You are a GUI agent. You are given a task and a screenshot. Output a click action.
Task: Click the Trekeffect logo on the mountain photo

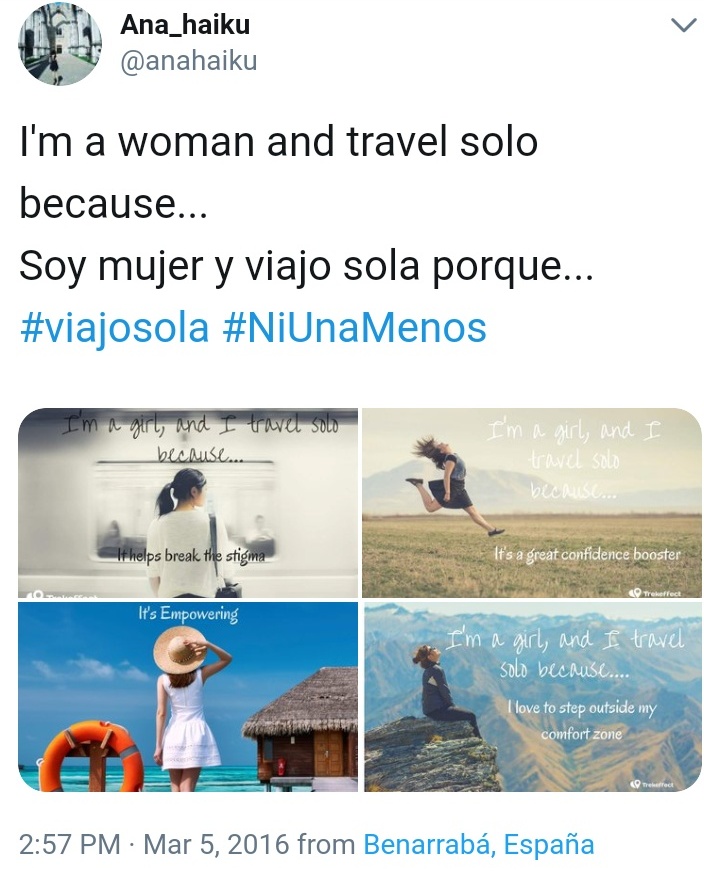(x=652, y=784)
